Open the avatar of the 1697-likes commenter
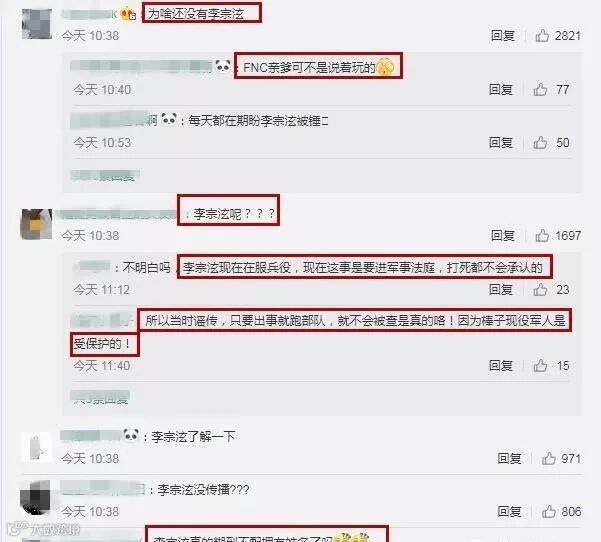 coord(36,224)
